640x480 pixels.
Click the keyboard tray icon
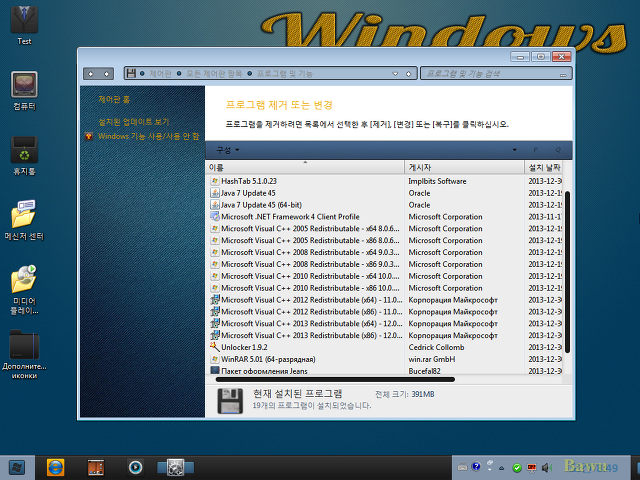point(462,467)
